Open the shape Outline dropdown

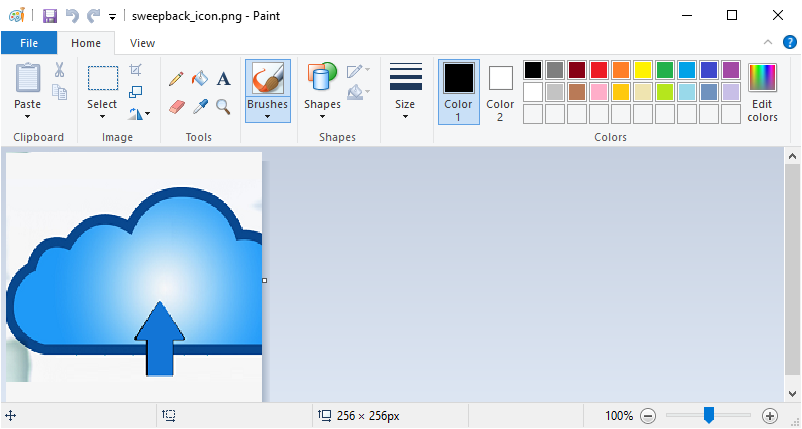point(358,71)
